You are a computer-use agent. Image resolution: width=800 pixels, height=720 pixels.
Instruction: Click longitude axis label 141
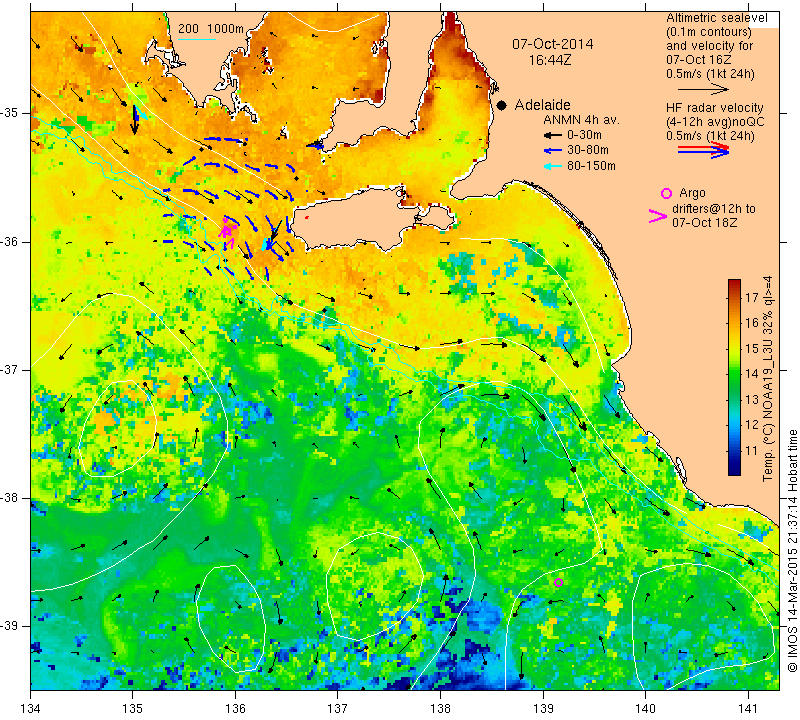tap(748, 709)
